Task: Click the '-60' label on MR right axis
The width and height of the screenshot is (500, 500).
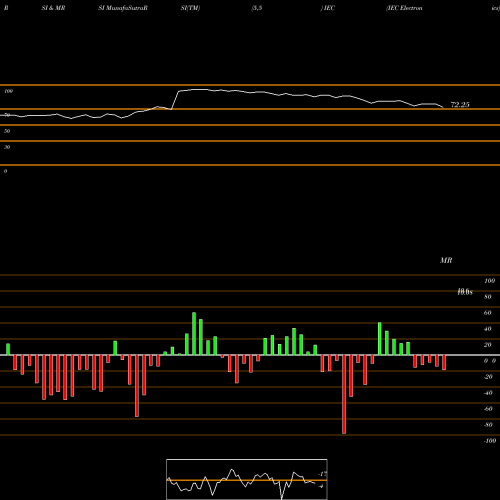Action: click(x=488, y=409)
